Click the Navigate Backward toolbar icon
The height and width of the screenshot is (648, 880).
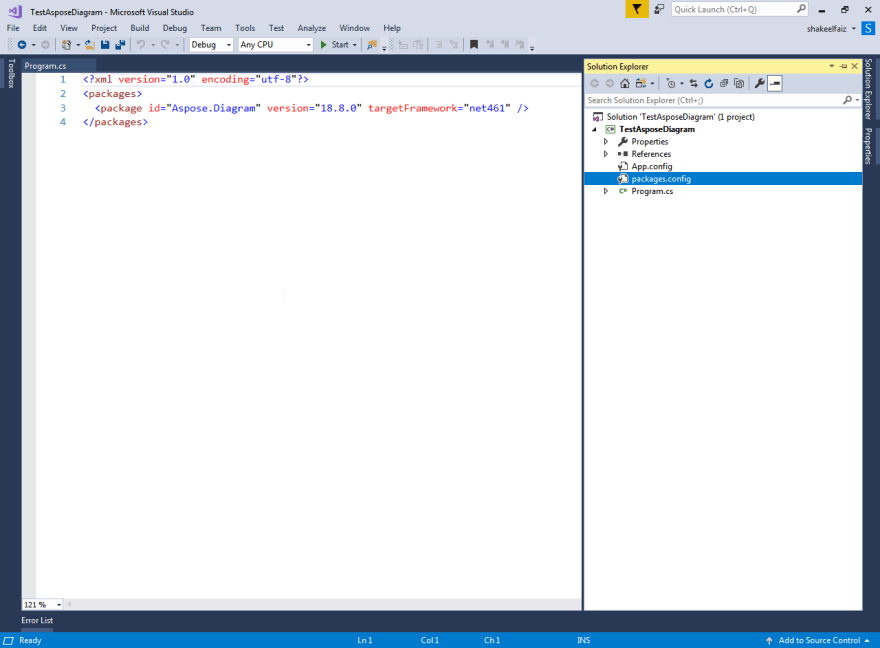pyautogui.click(x=22, y=44)
